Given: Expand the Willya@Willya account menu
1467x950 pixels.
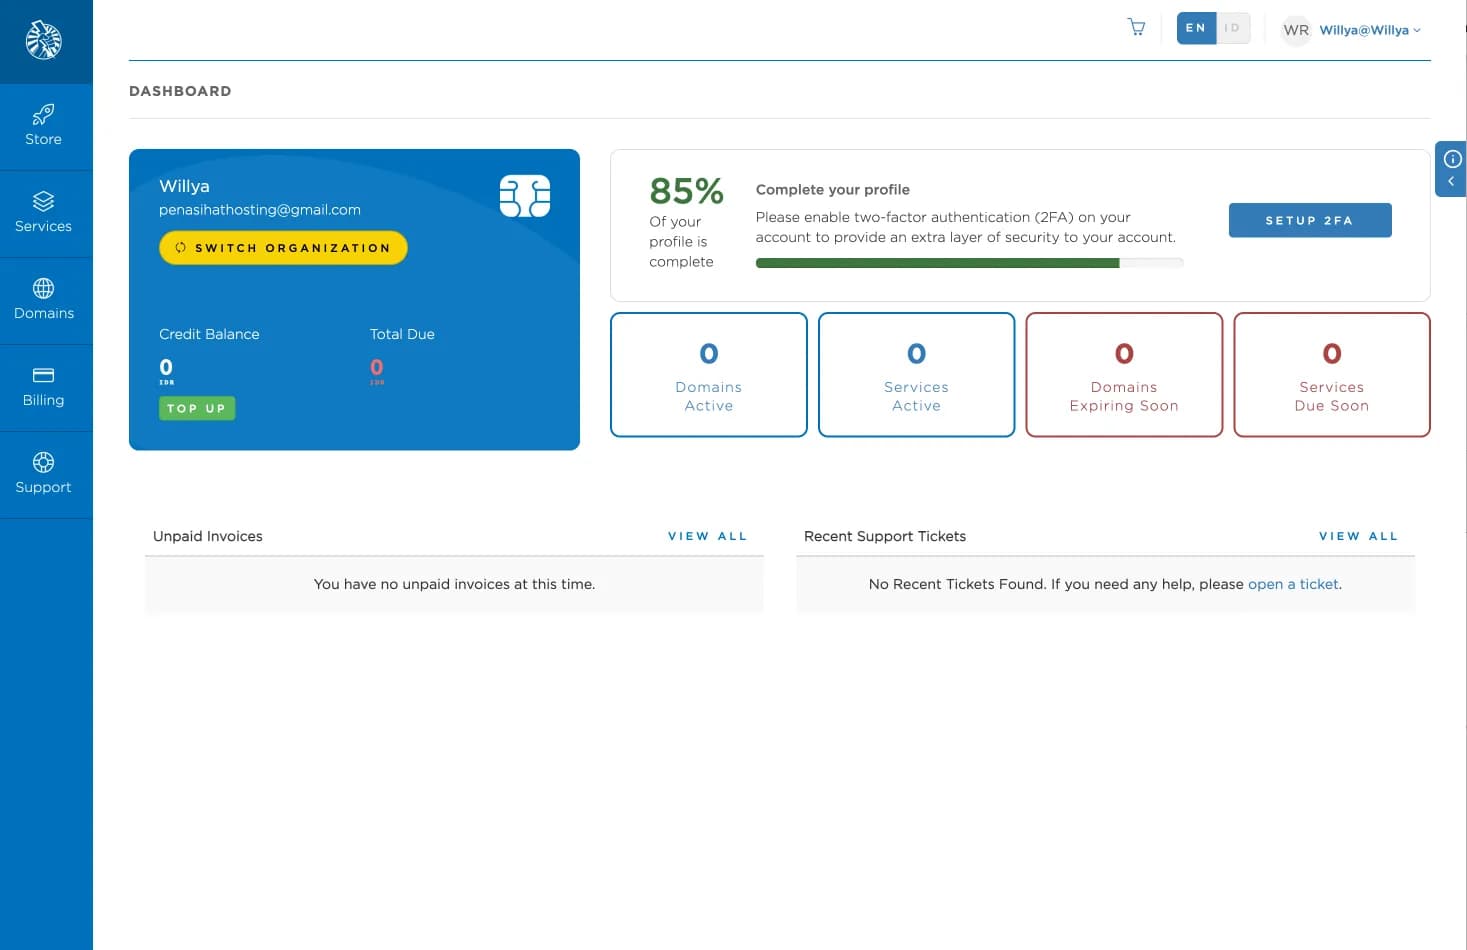Looking at the screenshot, I should pos(1369,30).
